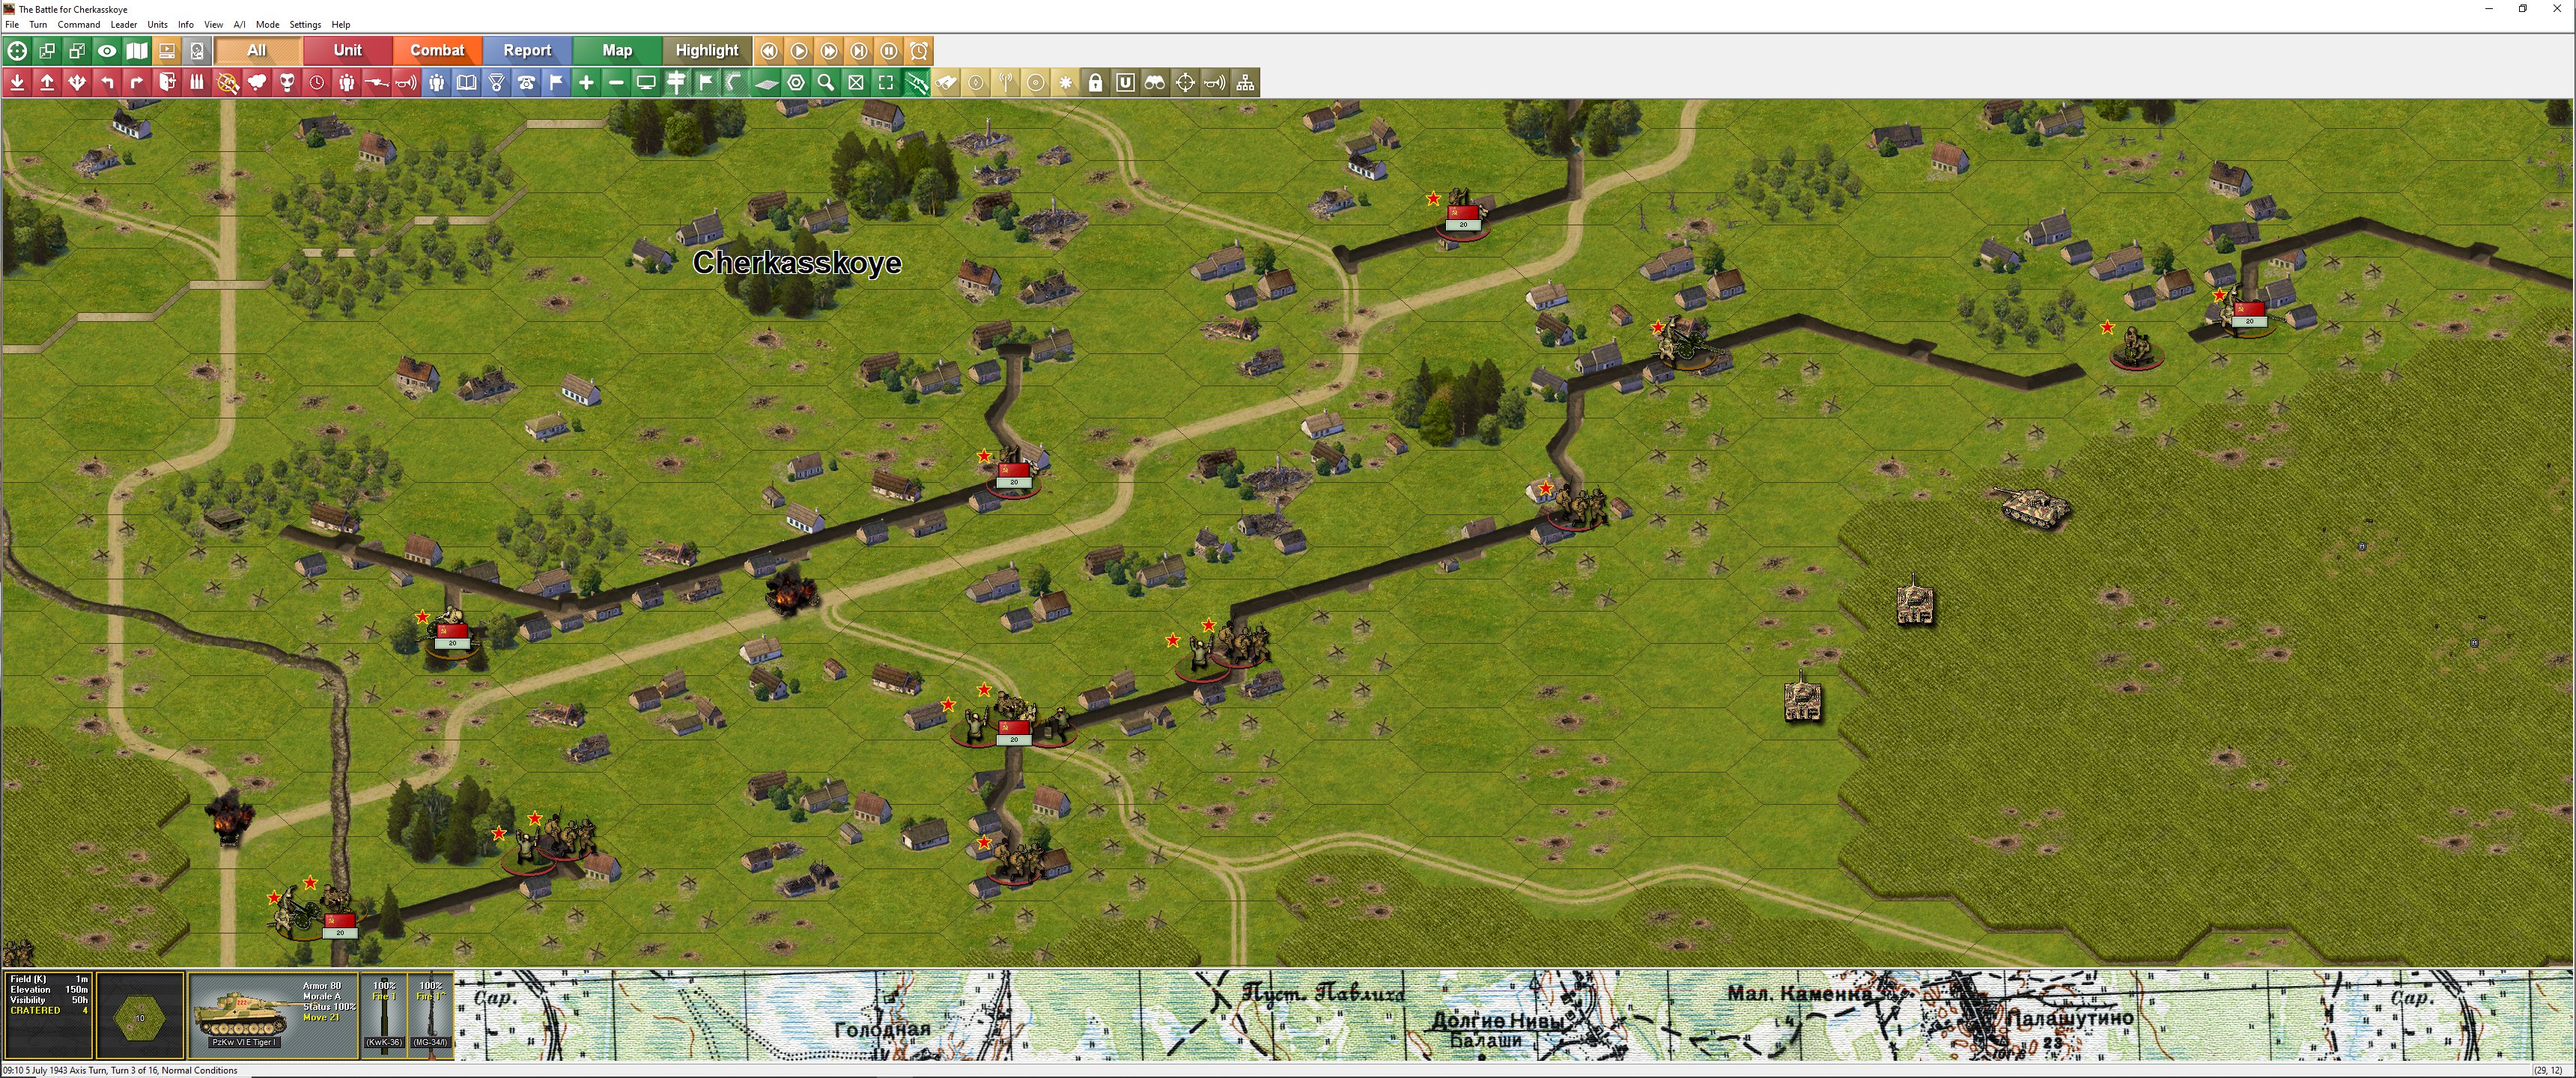The image size is (2576, 1078).
Task: Toggle the crossed rifles highlight button
Action: pos(915,83)
